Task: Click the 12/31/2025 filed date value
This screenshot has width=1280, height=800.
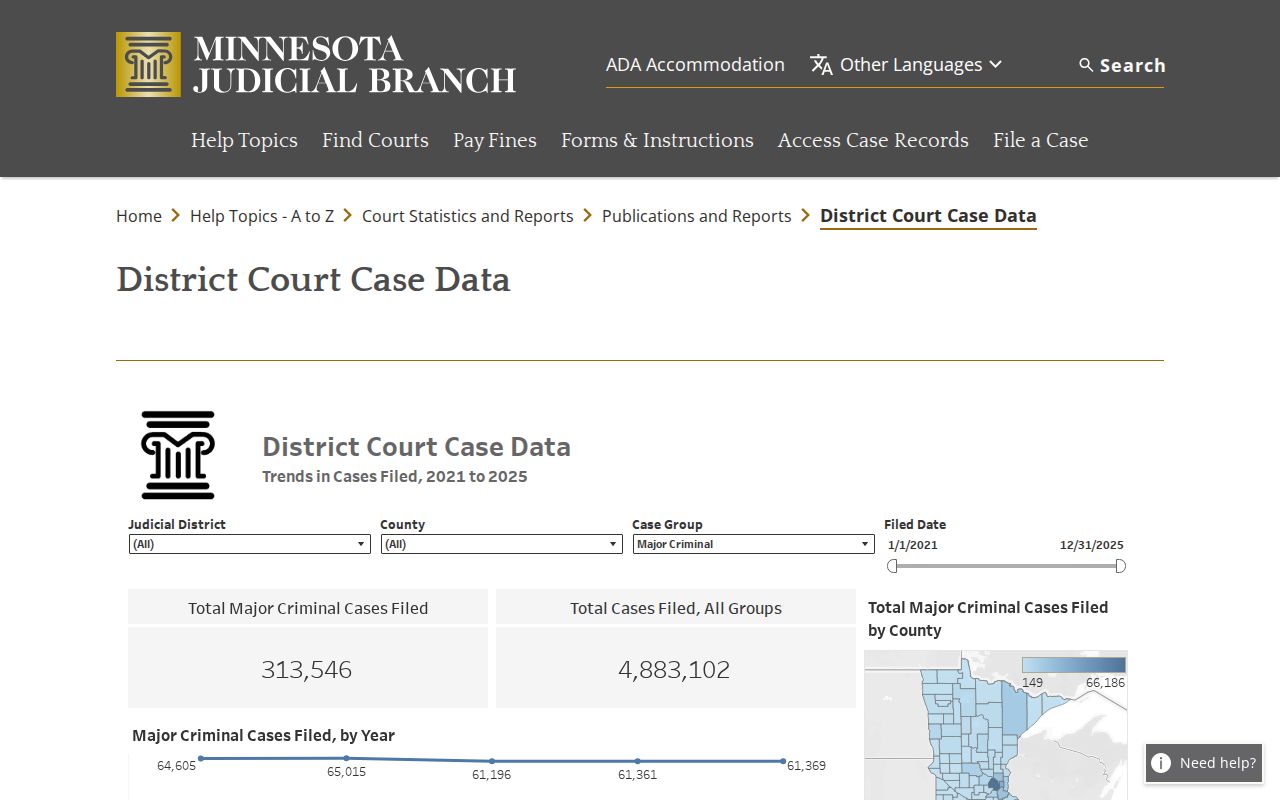Action: (x=1092, y=545)
